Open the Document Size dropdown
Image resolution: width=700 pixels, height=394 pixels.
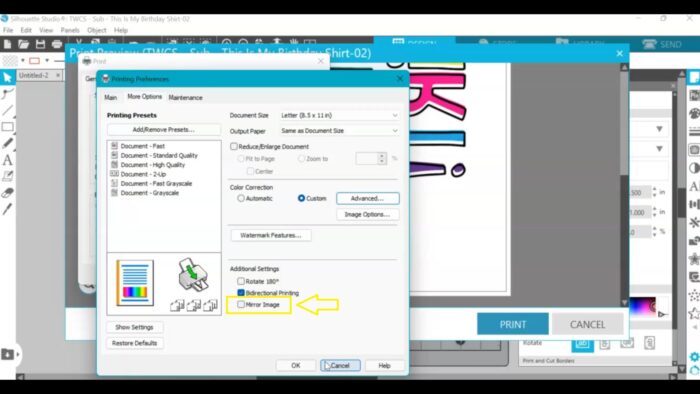click(339, 115)
